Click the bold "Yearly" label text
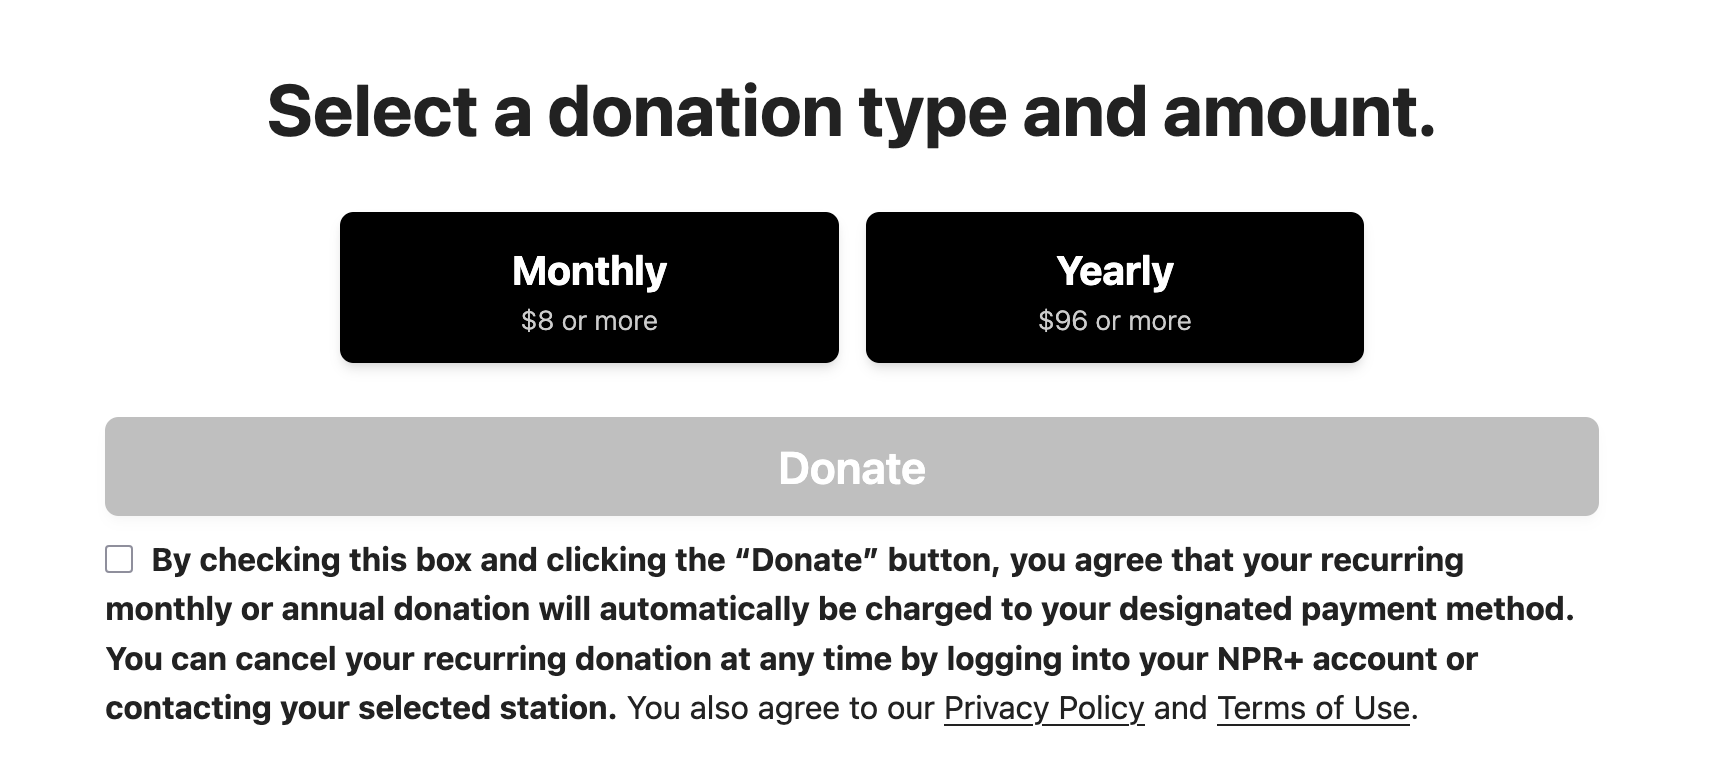Image resolution: width=1722 pixels, height=780 pixels. point(1114,271)
